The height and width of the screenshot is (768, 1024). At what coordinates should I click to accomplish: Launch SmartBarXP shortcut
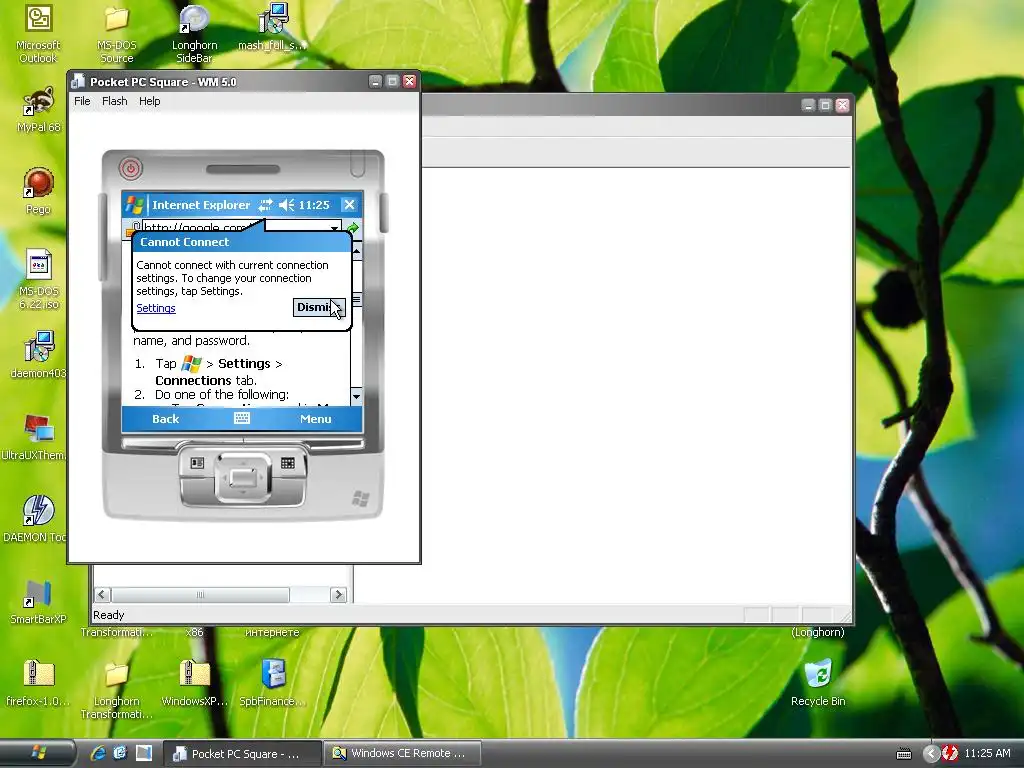(x=38, y=601)
